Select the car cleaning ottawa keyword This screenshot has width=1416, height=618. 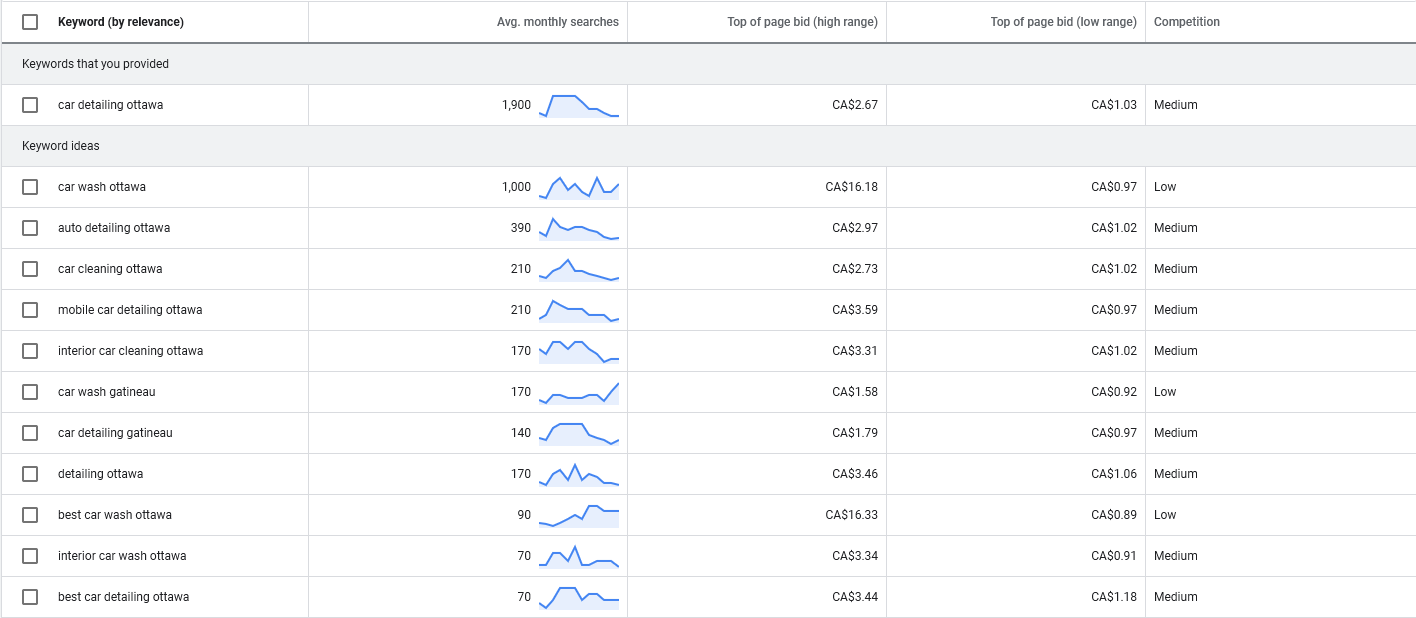pos(110,269)
